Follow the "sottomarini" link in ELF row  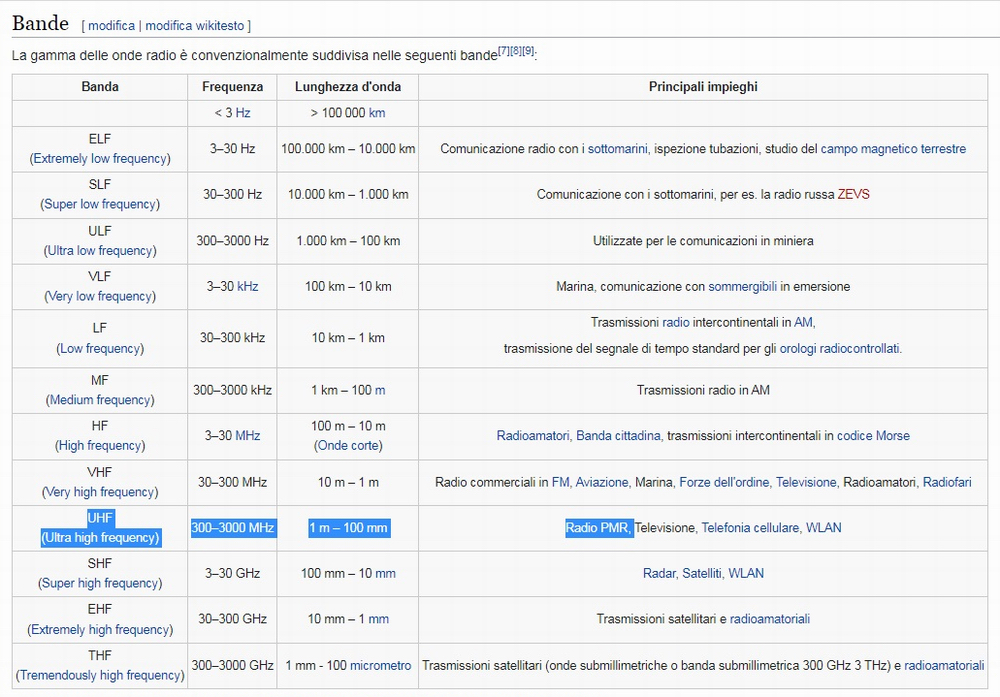tap(617, 149)
